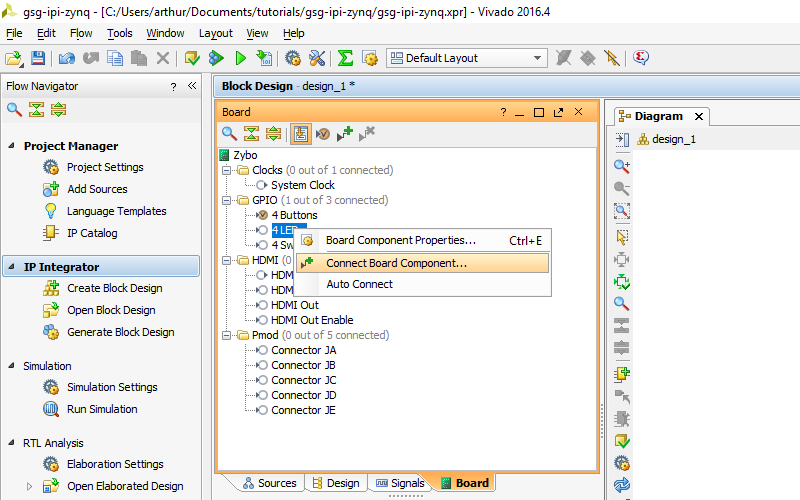This screenshot has width=800, height=500.
Task: Choose Connect Board Component from context menu
Action: [x=422, y=263]
